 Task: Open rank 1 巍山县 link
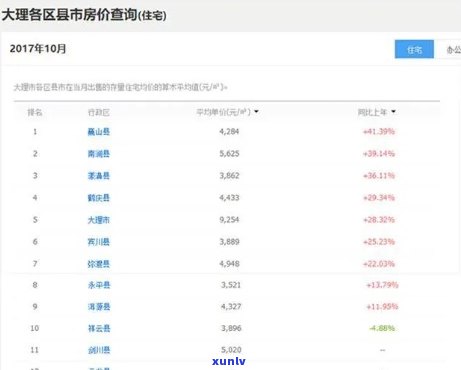point(99,132)
